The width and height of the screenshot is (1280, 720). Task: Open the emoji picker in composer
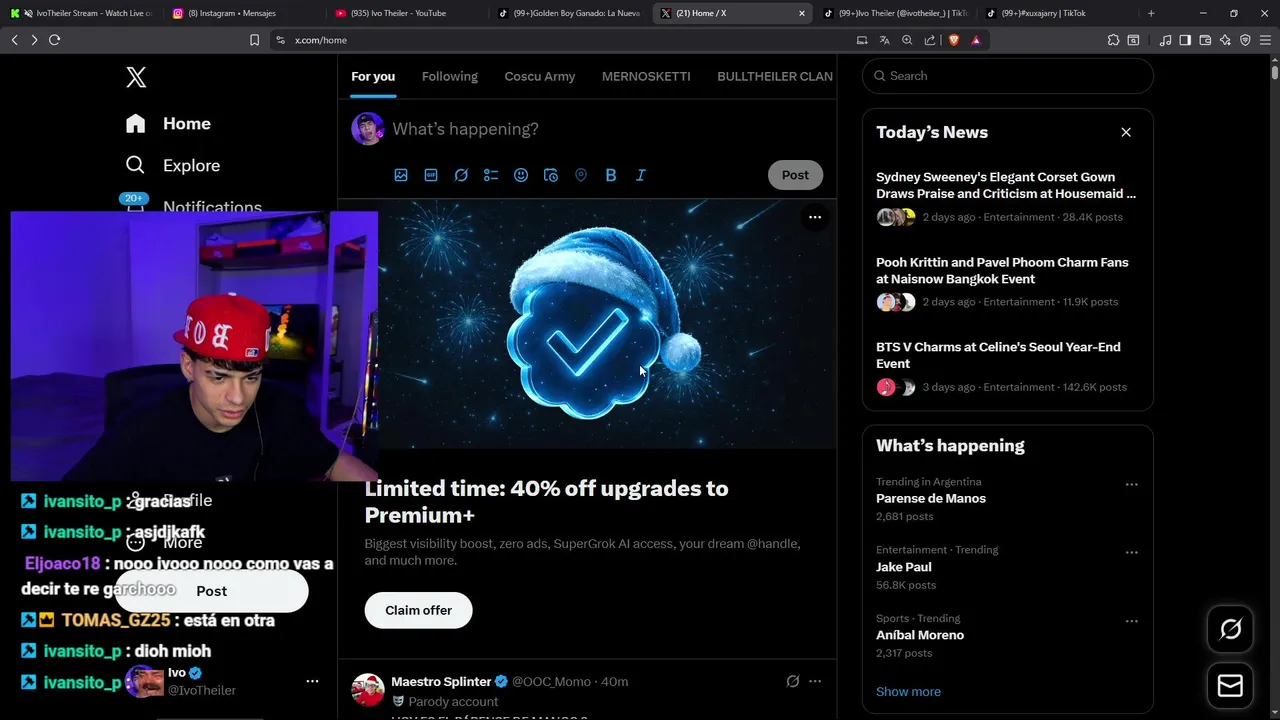pos(521,175)
